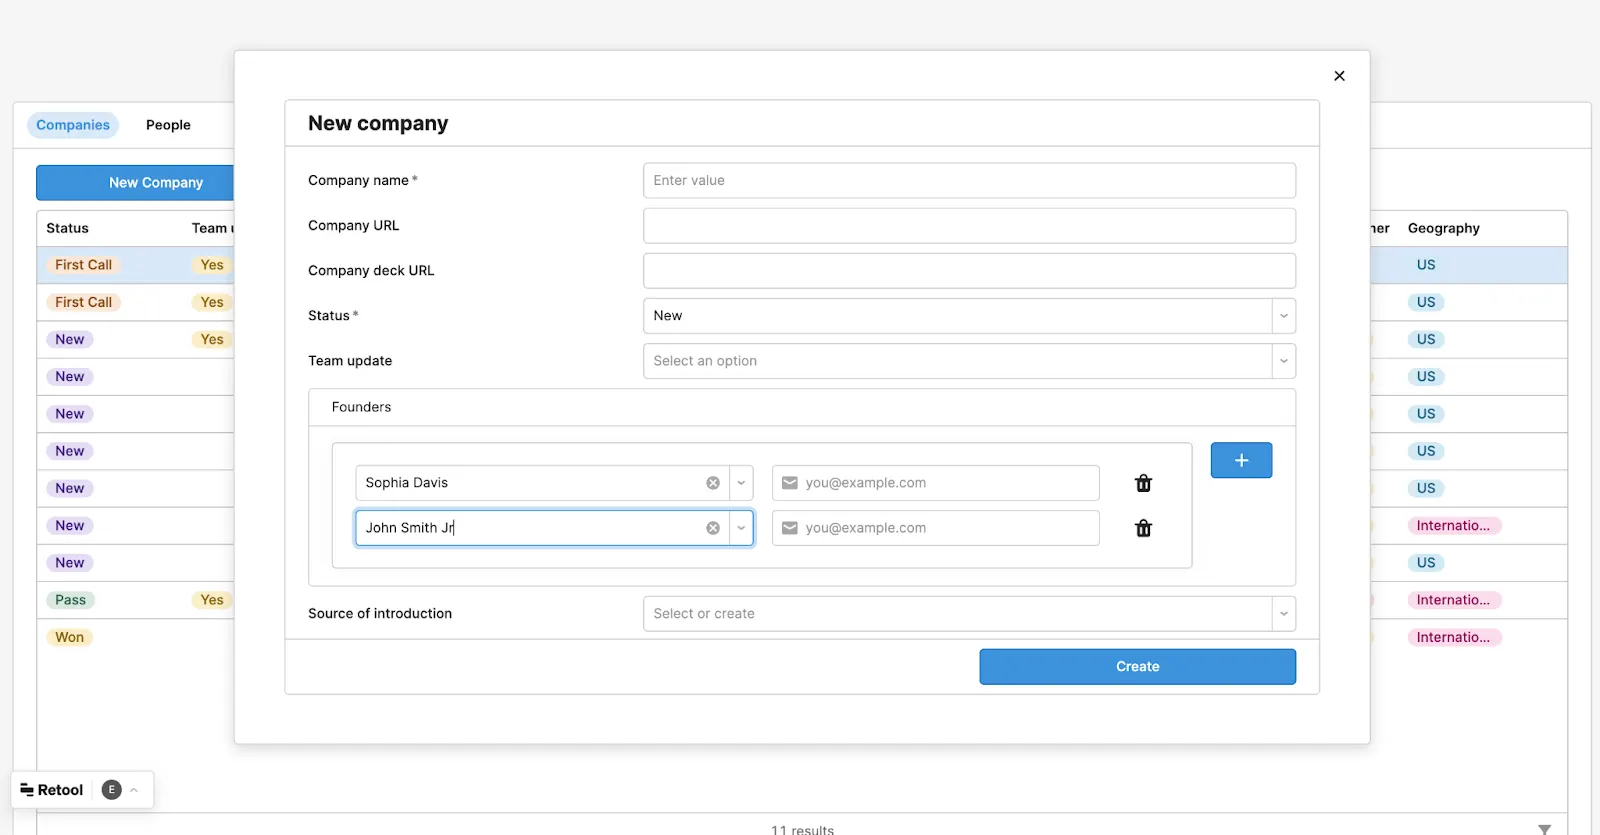
Task: Open the Status dropdown showing New
Action: tap(969, 316)
